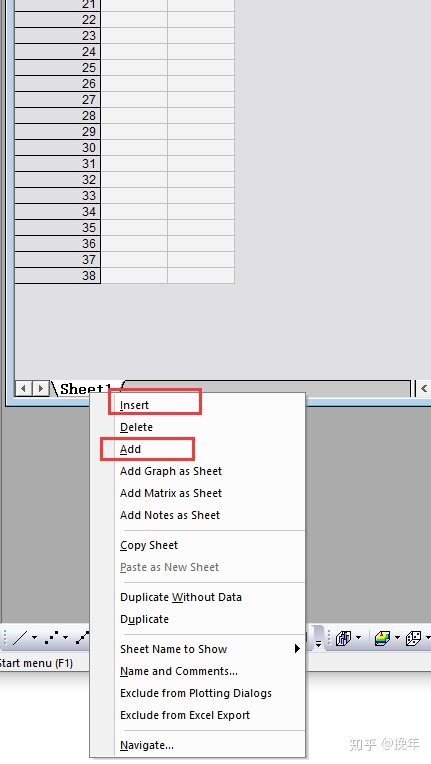Image resolution: width=431 pixels, height=764 pixels.
Task: Click the first column cell in row 37
Action: click(134, 260)
